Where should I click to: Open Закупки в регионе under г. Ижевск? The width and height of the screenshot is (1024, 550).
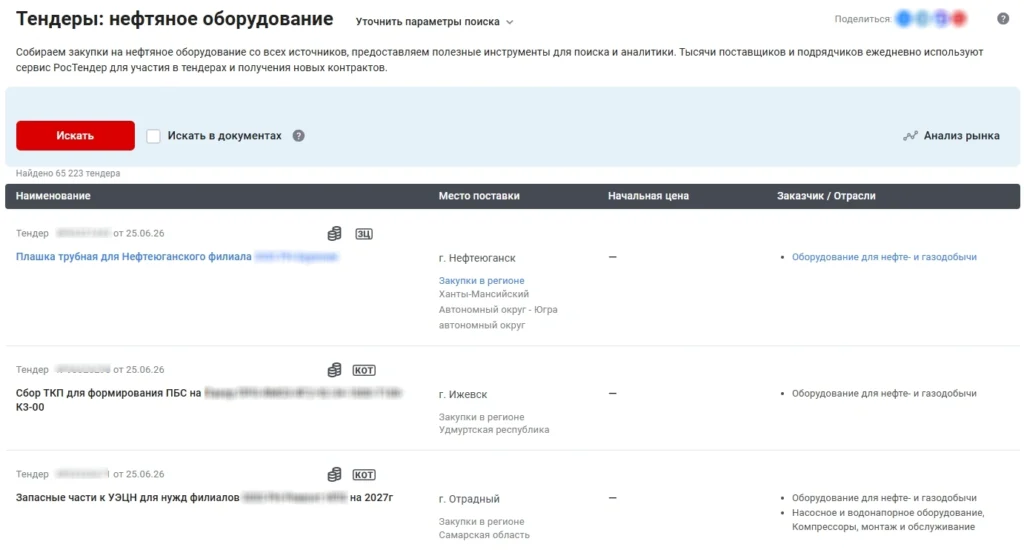click(x=481, y=417)
